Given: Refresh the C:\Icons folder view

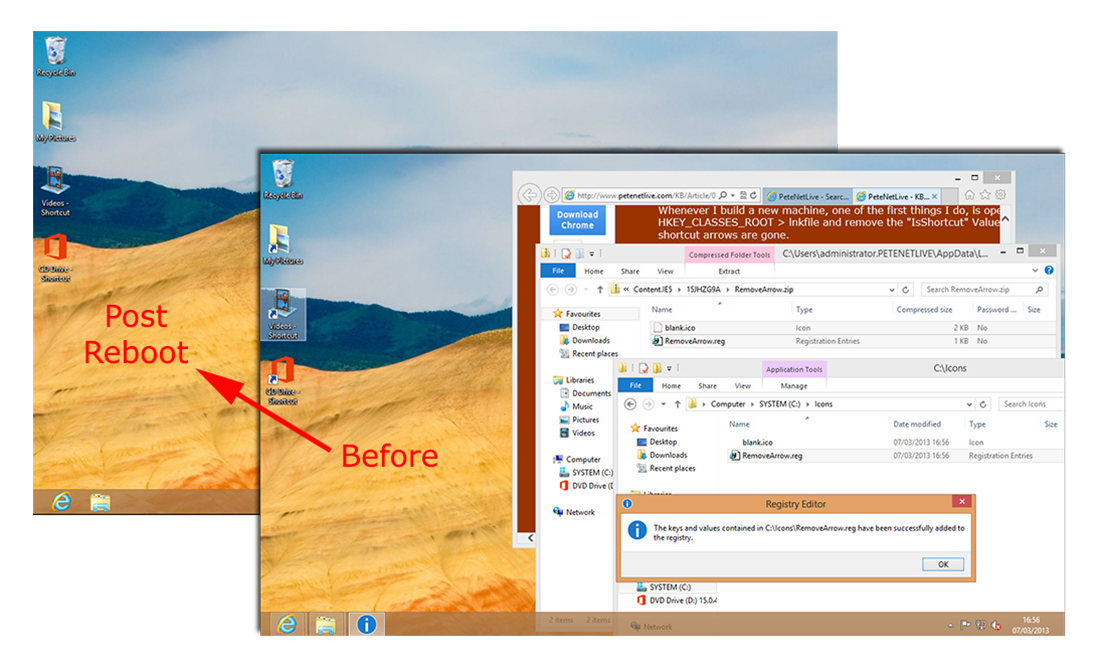Looking at the screenshot, I should coord(984,404).
